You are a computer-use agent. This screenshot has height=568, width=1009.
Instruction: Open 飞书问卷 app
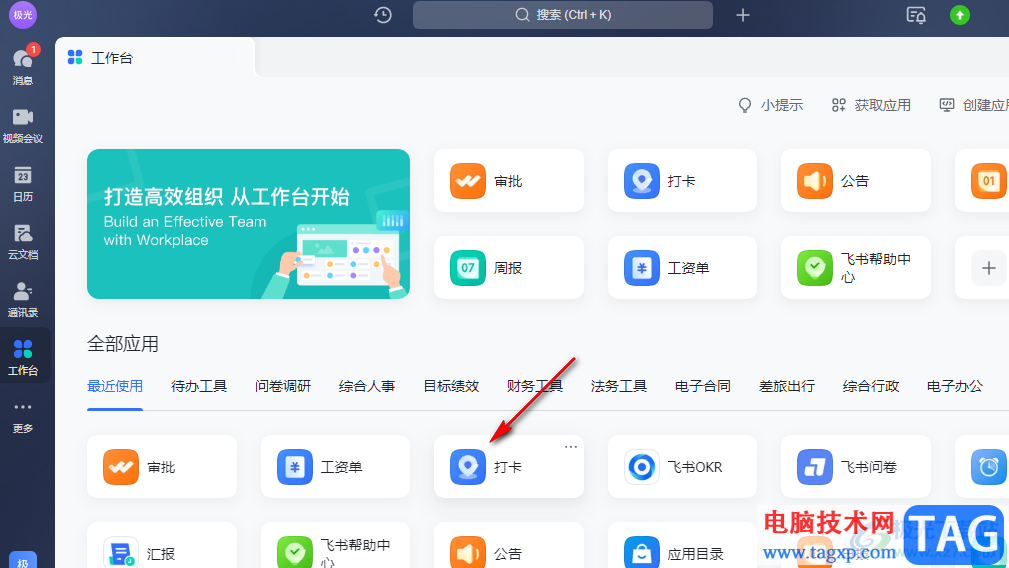pos(855,466)
